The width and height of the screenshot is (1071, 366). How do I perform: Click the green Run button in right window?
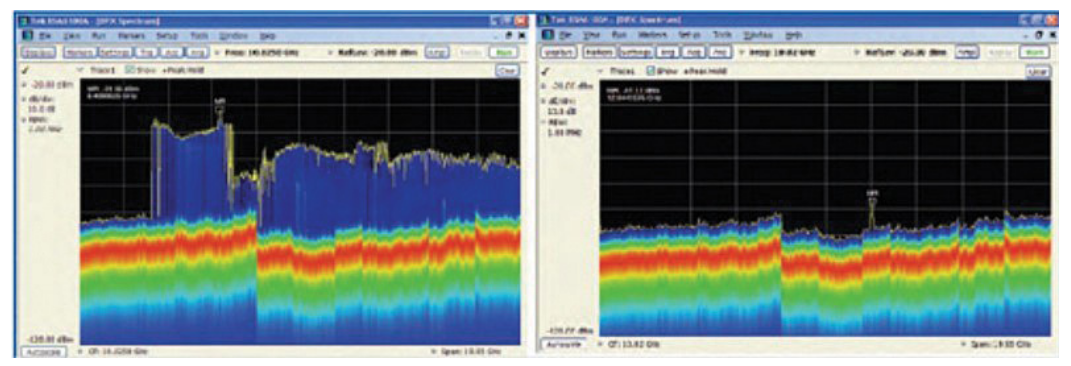(1034, 52)
